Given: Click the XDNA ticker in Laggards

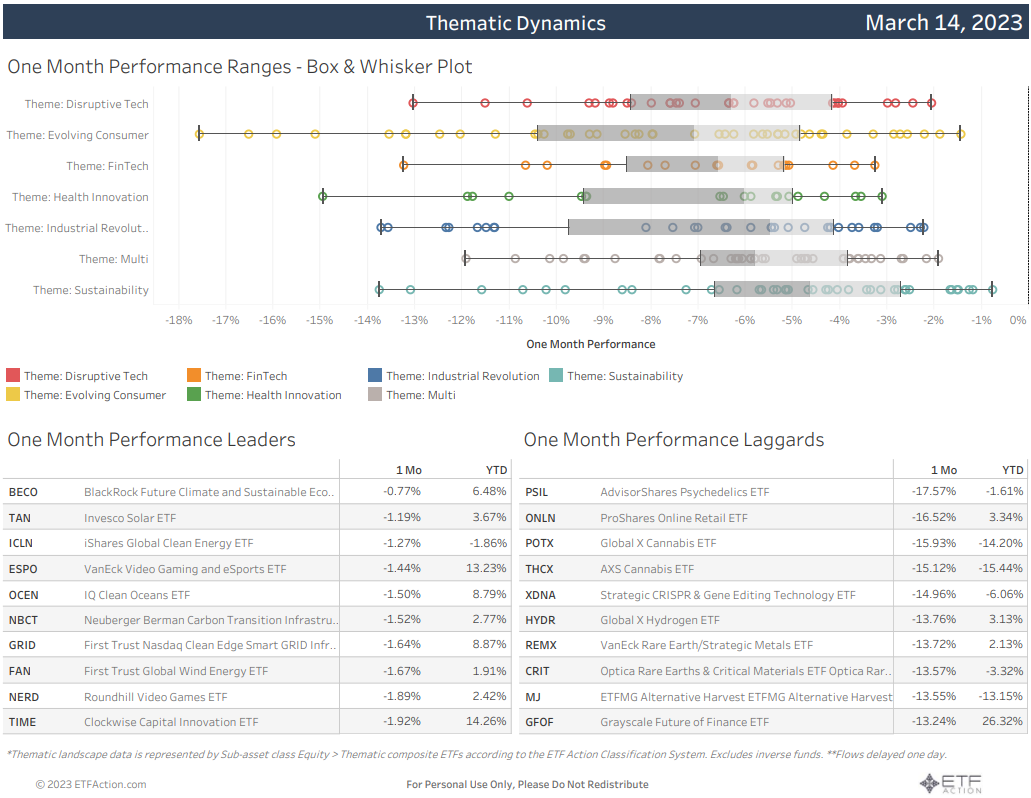Looking at the screenshot, I should pos(540,595).
